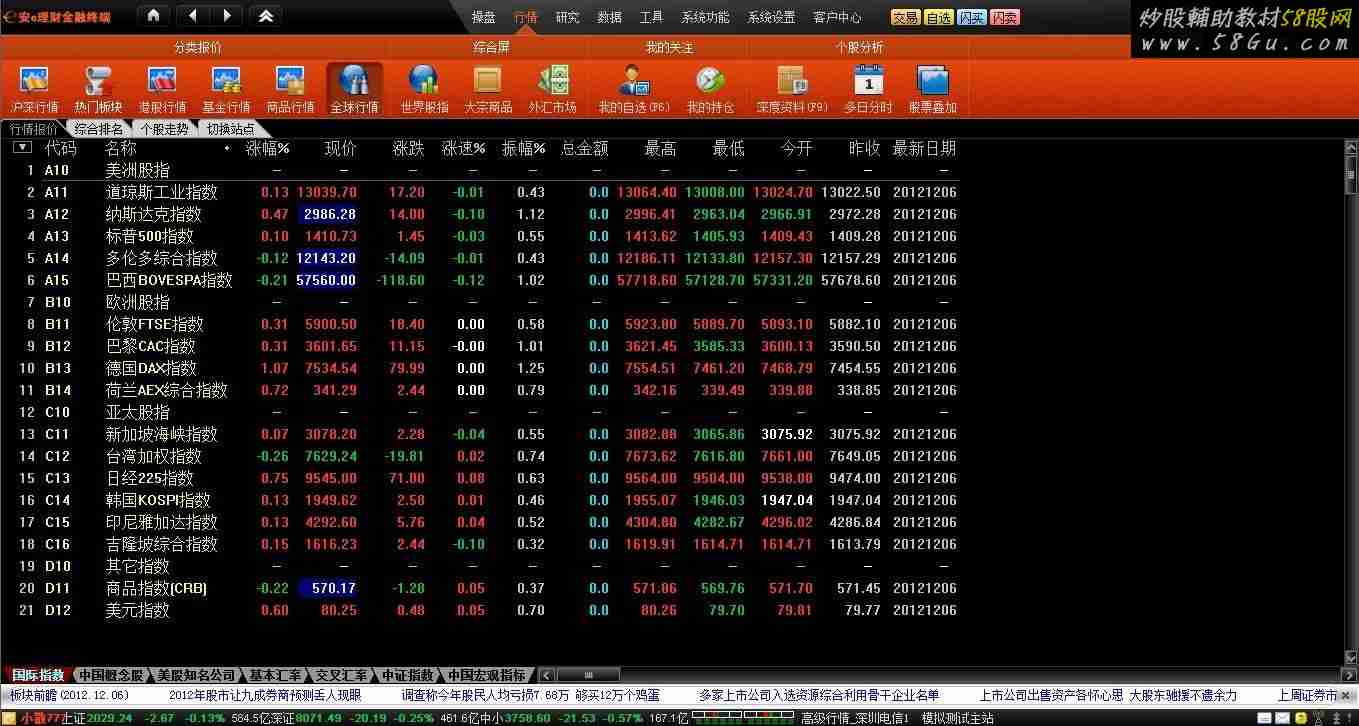The height and width of the screenshot is (726, 1359).
Task: Open 港股行情 Hong Kong quotes icon
Action: [162, 90]
